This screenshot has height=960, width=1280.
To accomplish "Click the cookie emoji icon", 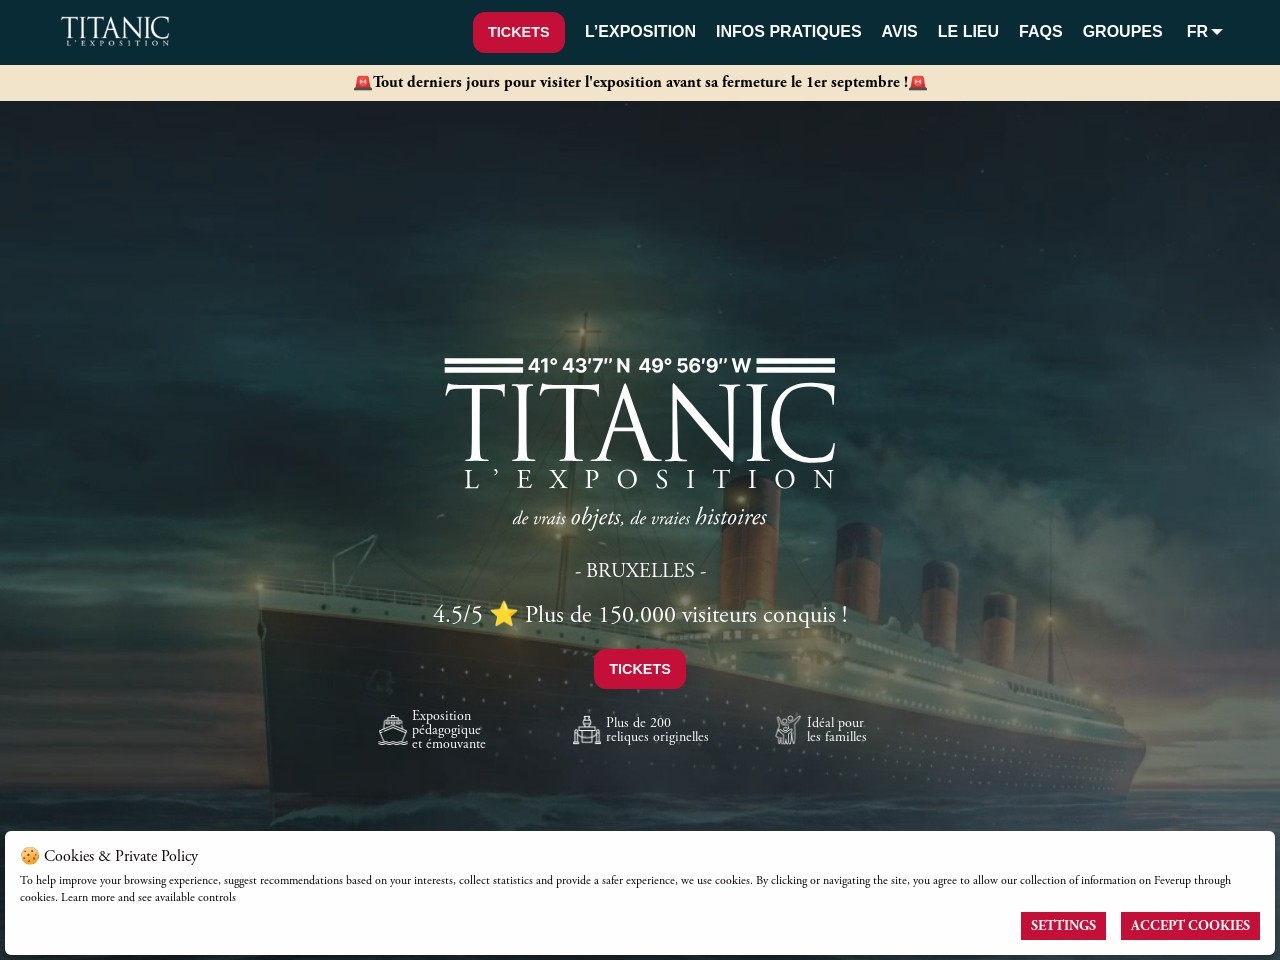I will [x=30, y=856].
